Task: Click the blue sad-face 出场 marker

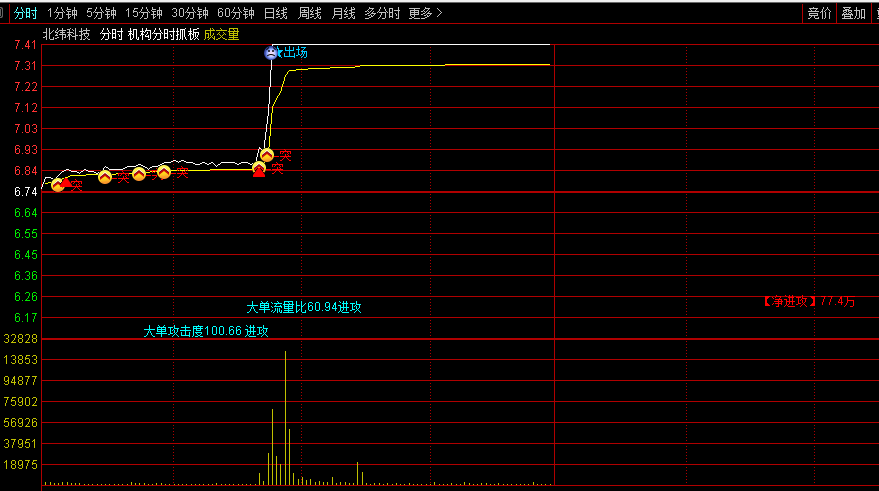Action: [x=271, y=53]
